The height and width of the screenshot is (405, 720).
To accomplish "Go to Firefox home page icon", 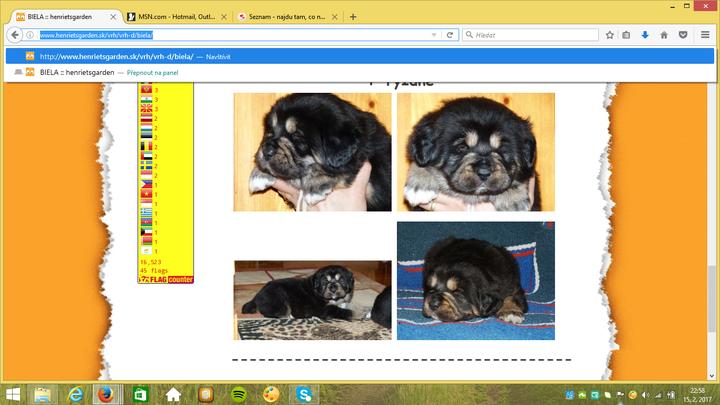I will 663,35.
